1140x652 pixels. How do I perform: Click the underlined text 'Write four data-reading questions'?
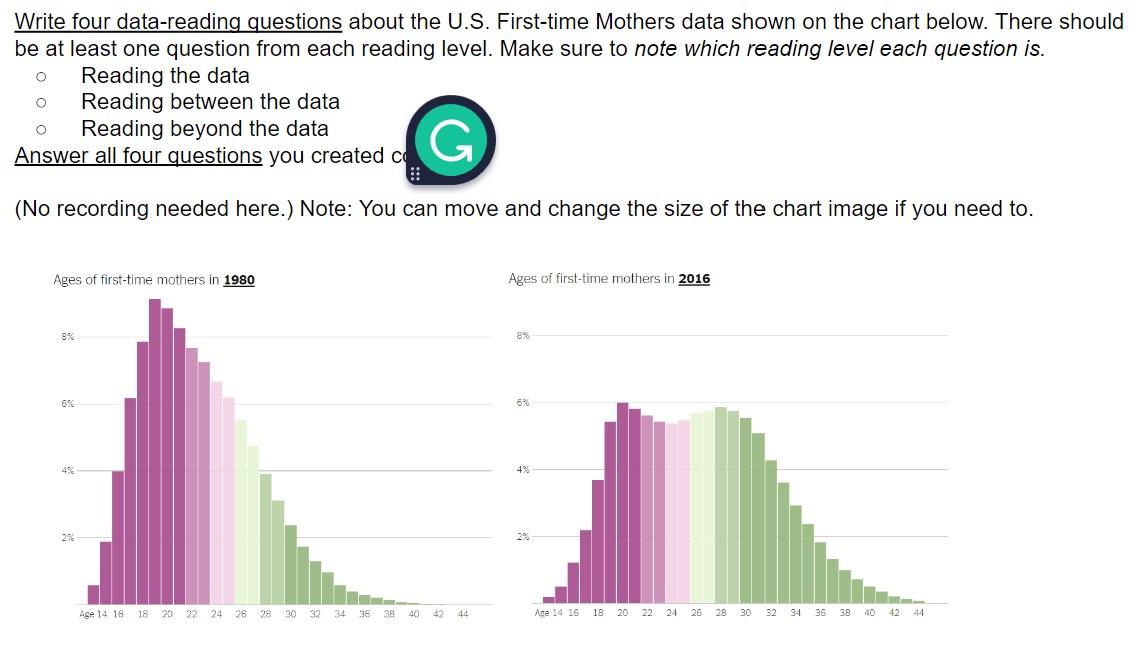tap(176, 21)
